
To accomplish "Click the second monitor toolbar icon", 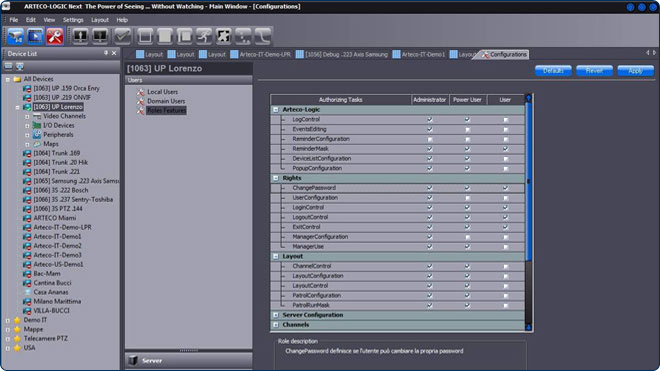I will click(x=100, y=36).
